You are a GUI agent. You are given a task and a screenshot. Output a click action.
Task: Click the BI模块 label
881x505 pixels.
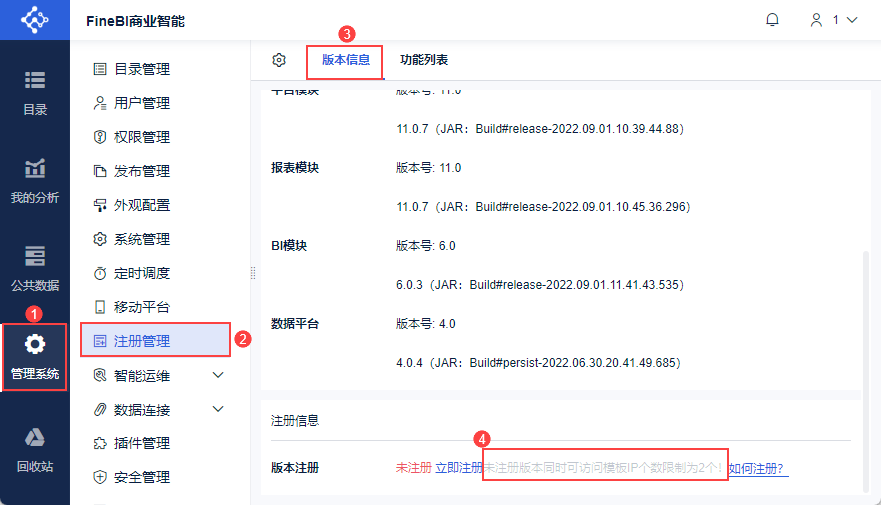[289, 245]
